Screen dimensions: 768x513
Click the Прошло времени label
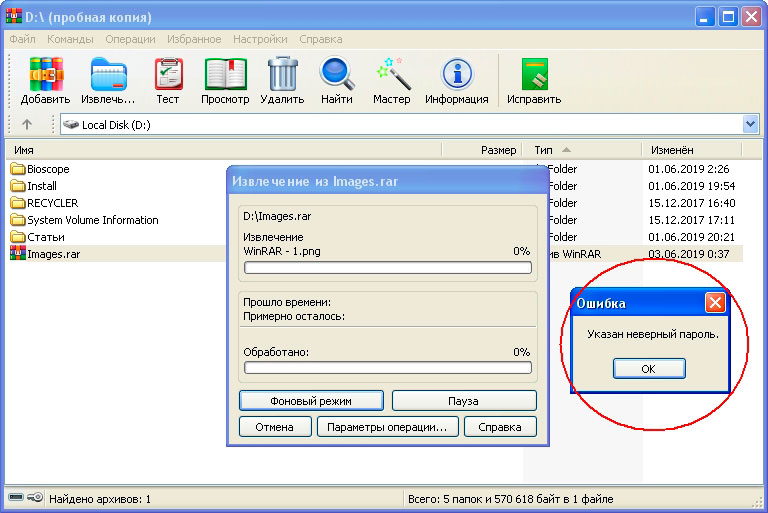[x=287, y=302]
